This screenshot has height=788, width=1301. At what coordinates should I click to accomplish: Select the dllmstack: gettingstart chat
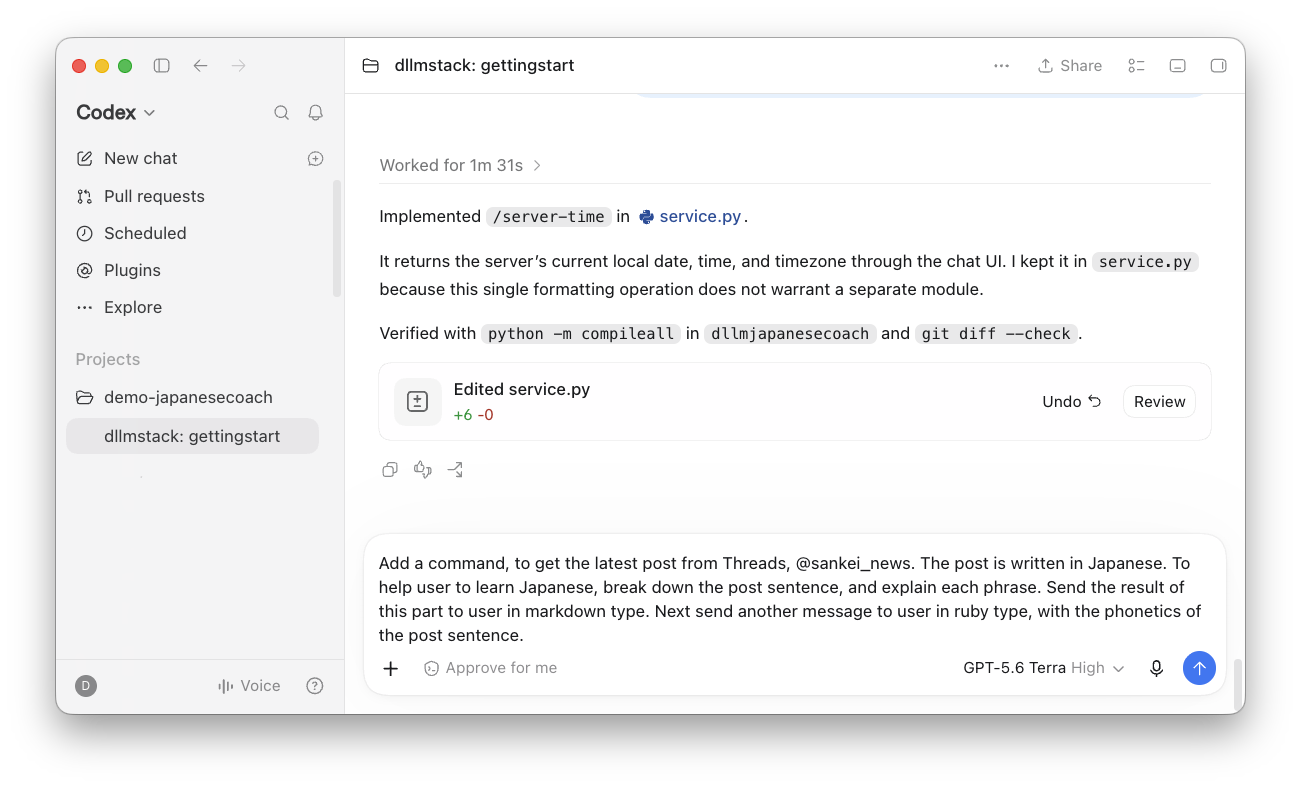(192, 437)
